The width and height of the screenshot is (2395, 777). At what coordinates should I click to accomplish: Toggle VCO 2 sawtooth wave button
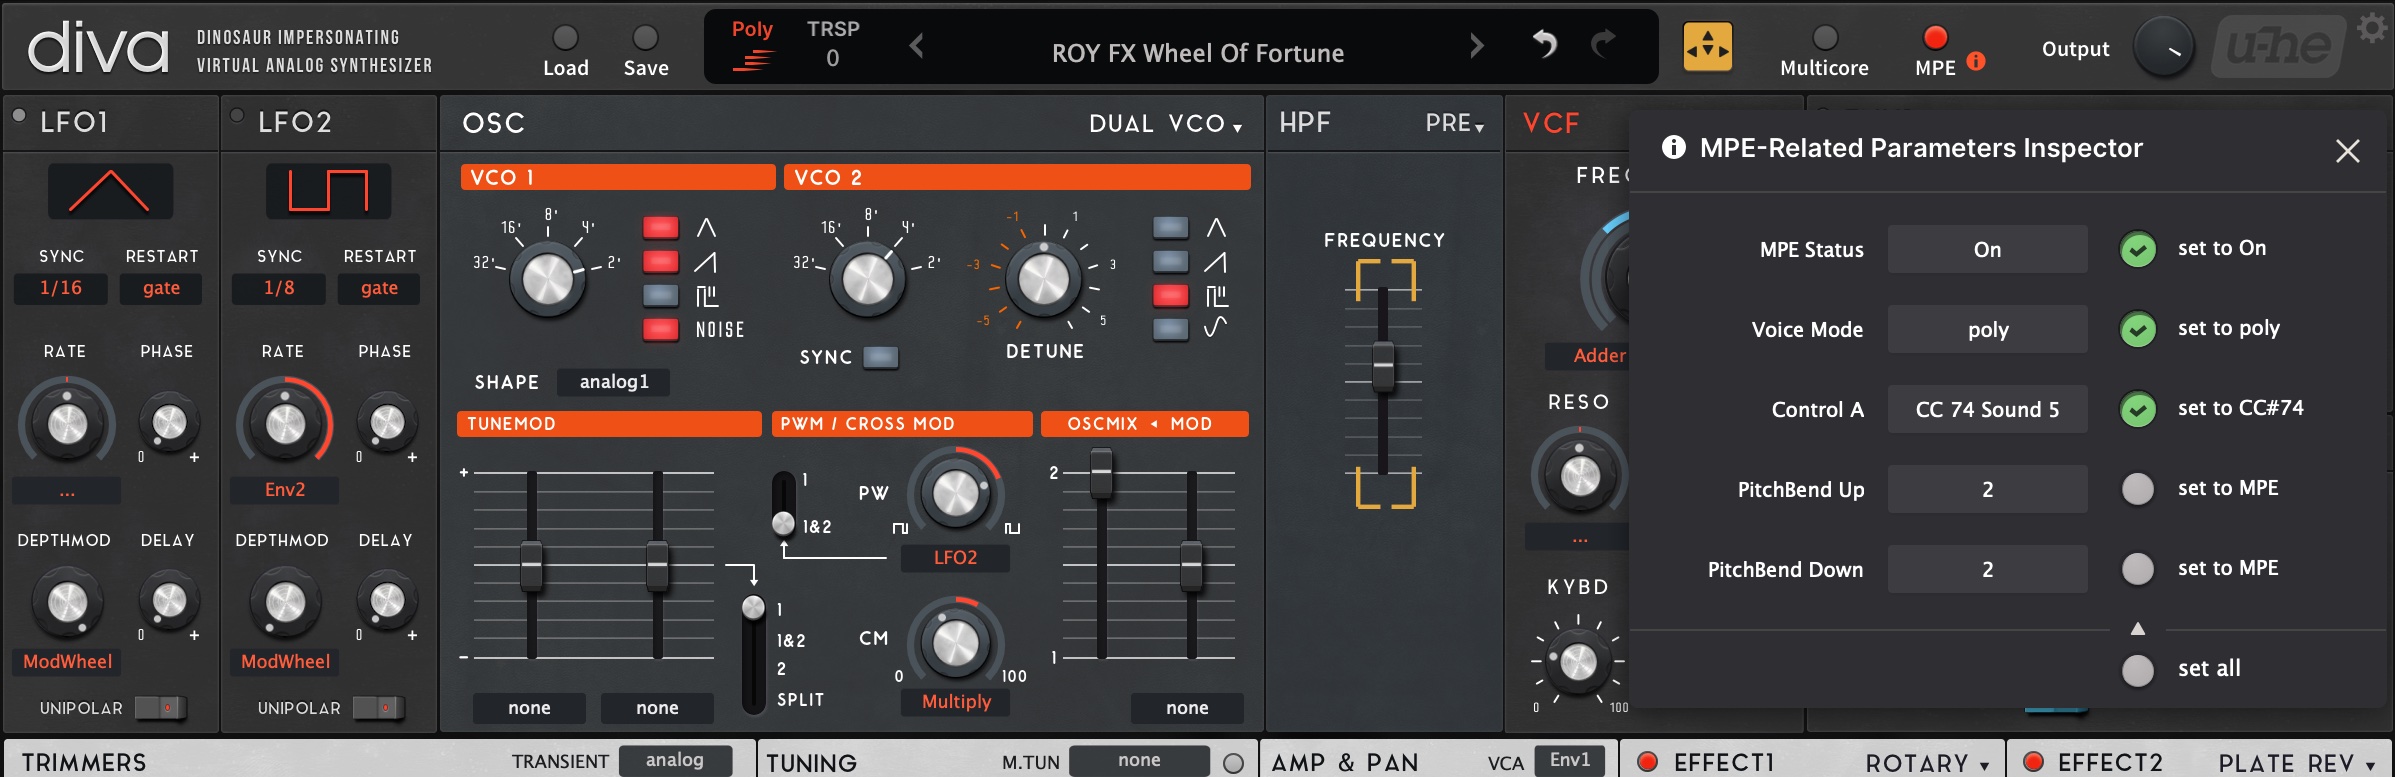(x=1171, y=262)
